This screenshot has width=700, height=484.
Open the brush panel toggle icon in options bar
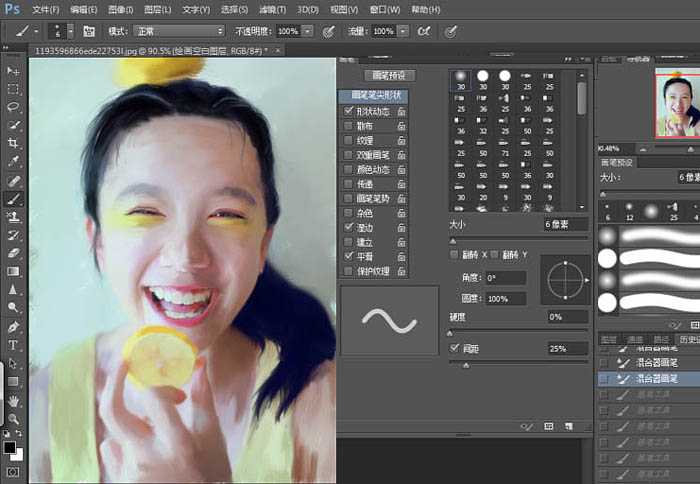[89, 32]
